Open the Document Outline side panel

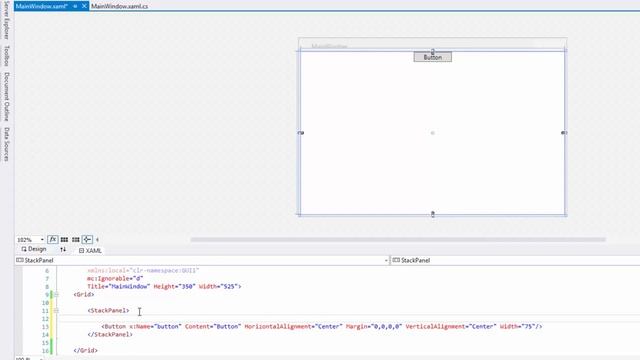tap(7, 97)
